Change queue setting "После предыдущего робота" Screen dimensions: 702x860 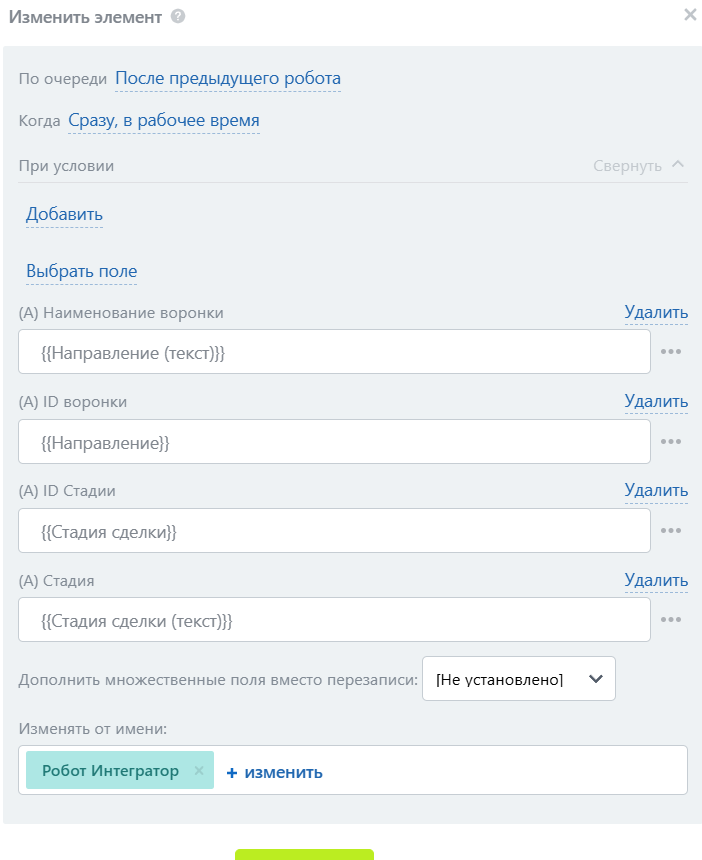pyautogui.click(x=227, y=78)
